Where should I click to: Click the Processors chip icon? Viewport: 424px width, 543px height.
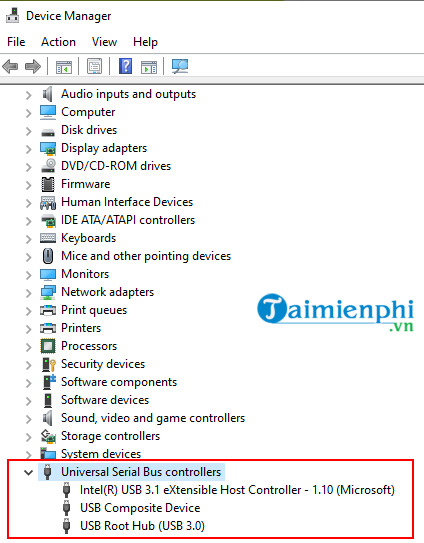(x=48, y=346)
